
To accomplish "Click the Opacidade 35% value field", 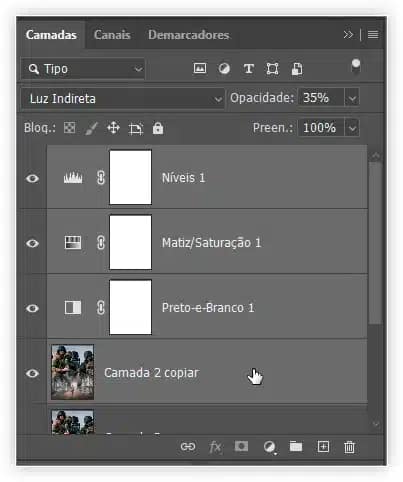I will pyautogui.click(x=321, y=98).
